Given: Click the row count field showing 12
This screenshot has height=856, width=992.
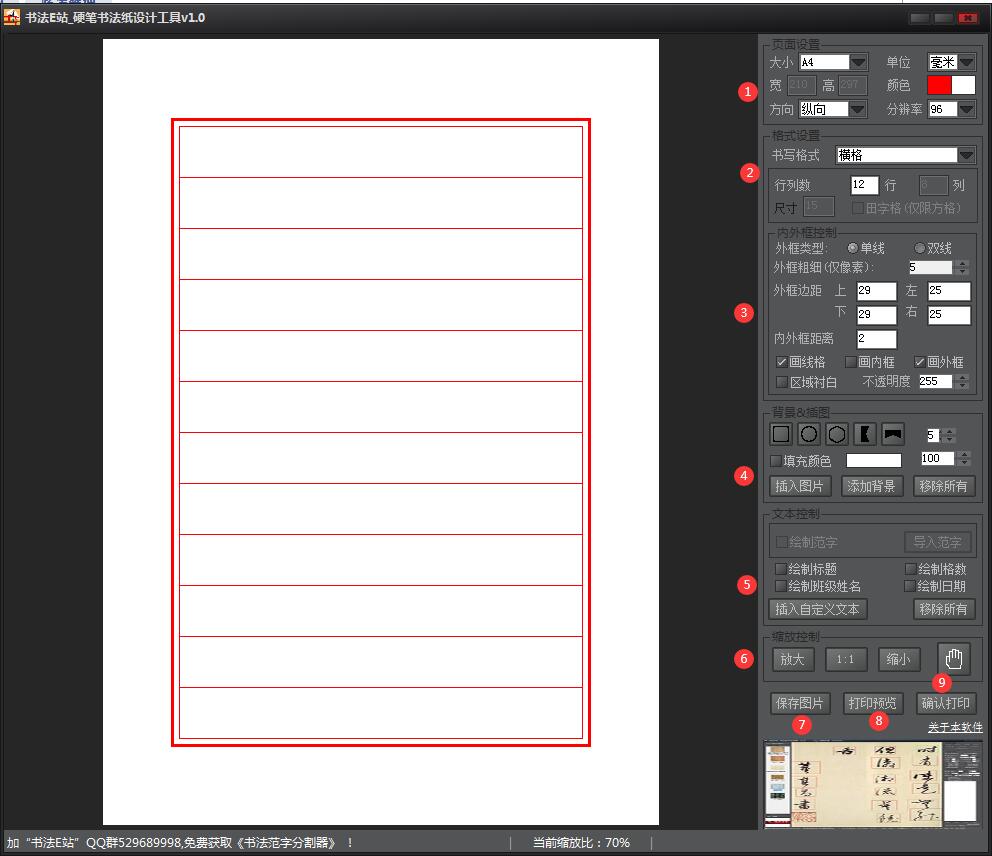Looking at the screenshot, I should click(x=864, y=185).
